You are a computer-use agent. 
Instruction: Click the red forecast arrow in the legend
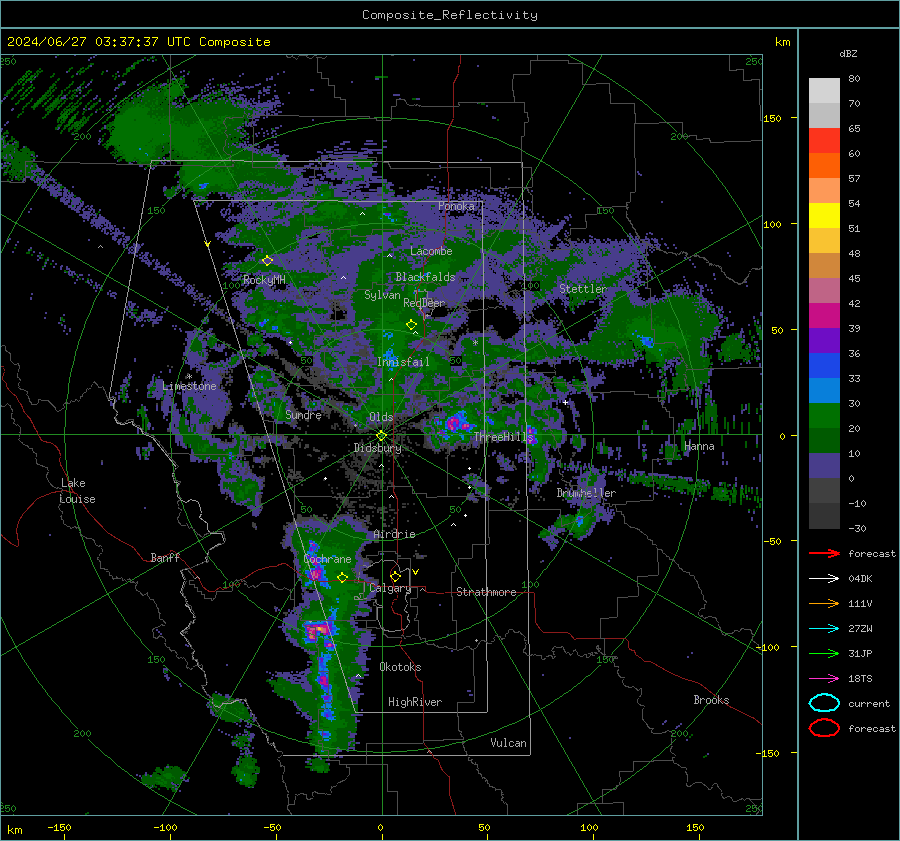point(824,553)
